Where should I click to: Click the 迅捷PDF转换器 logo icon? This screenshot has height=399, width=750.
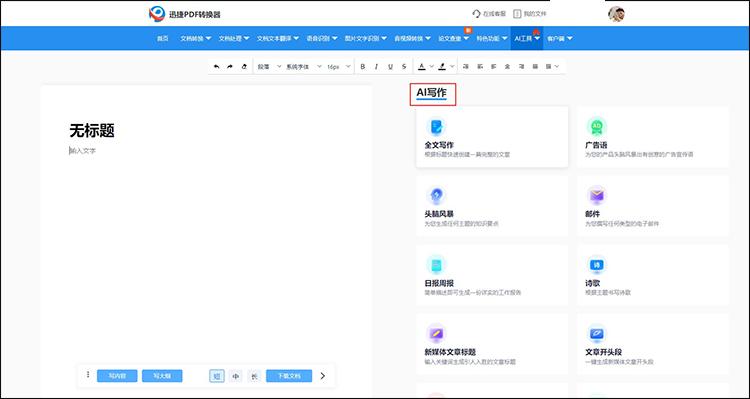tap(156, 14)
